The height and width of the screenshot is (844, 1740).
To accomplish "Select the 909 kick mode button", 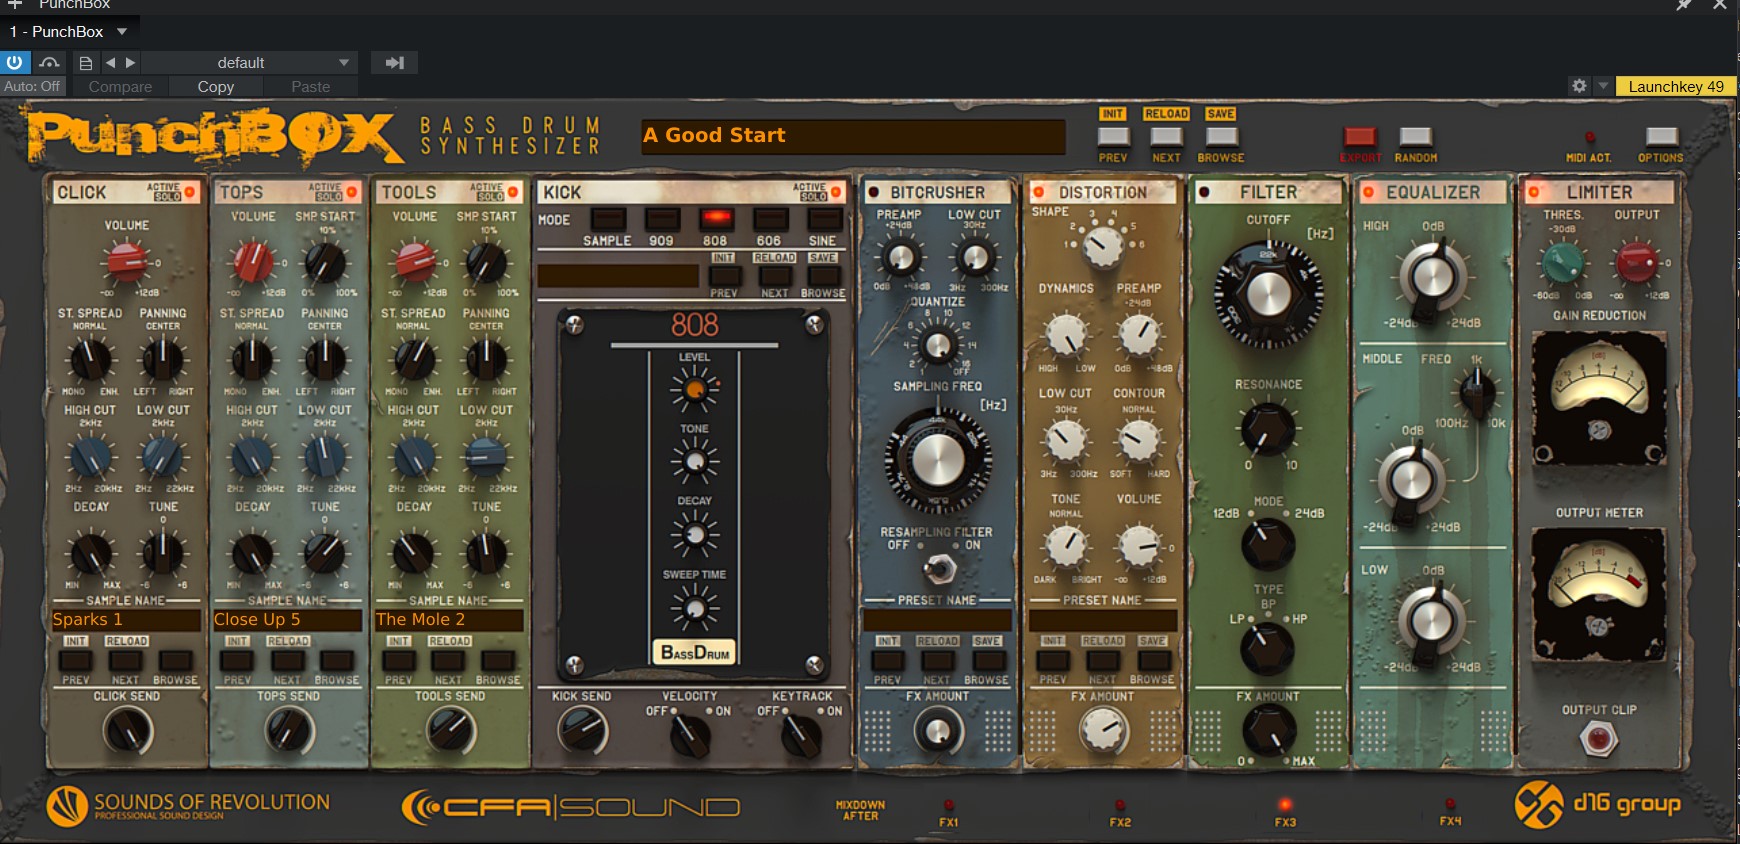I will (661, 219).
